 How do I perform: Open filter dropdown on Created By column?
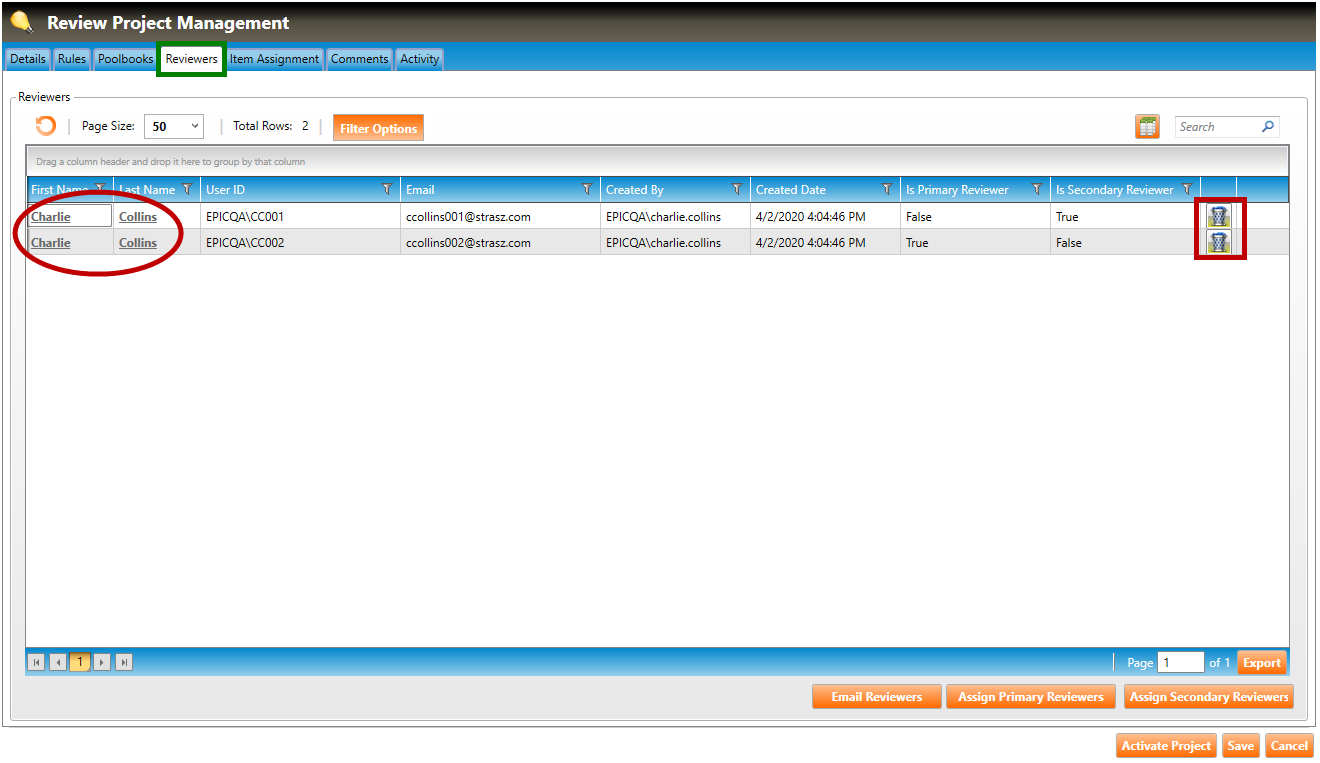pos(737,190)
